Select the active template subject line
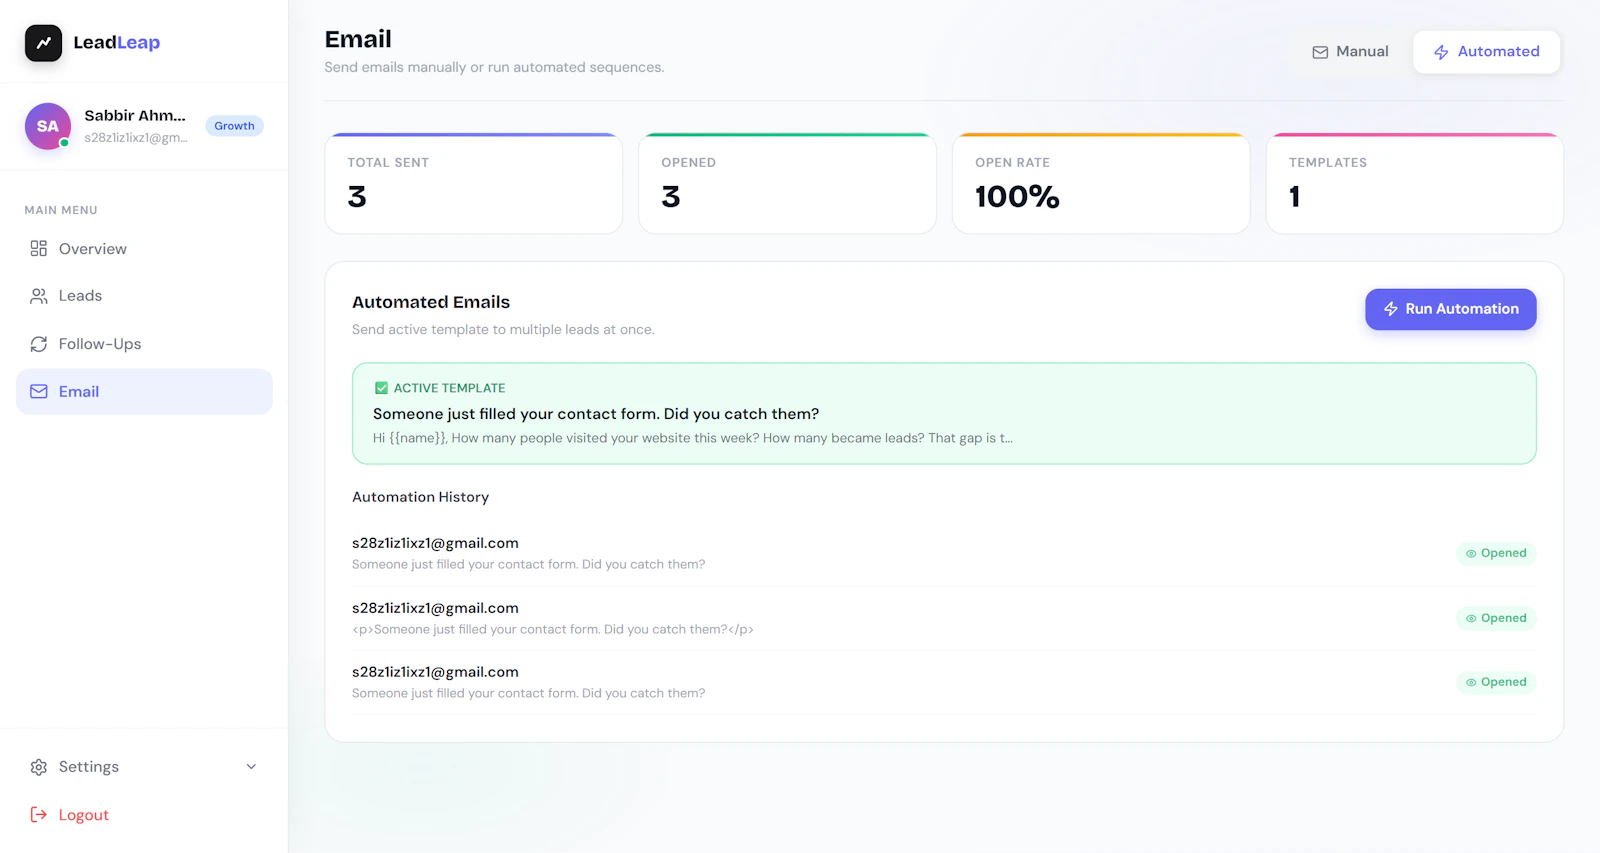Screen dimensions: 1600x853 pos(596,414)
